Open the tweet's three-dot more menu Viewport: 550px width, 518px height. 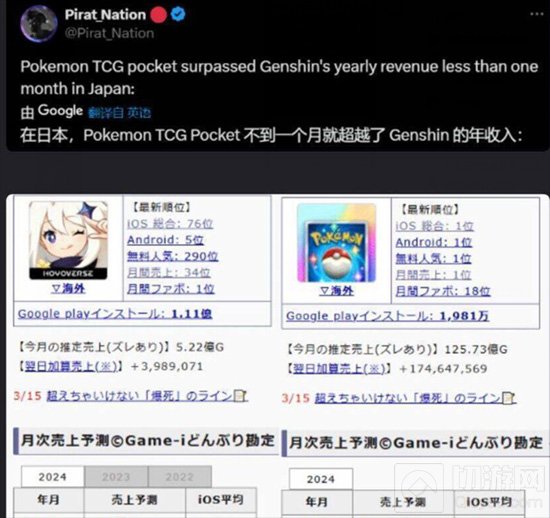point(537,14)
